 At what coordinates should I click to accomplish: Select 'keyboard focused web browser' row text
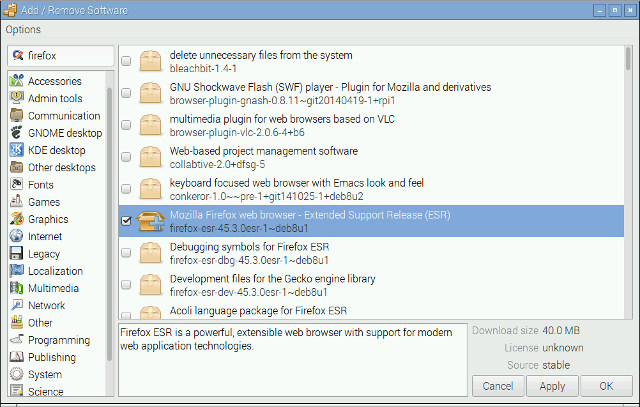click(297, 183)
